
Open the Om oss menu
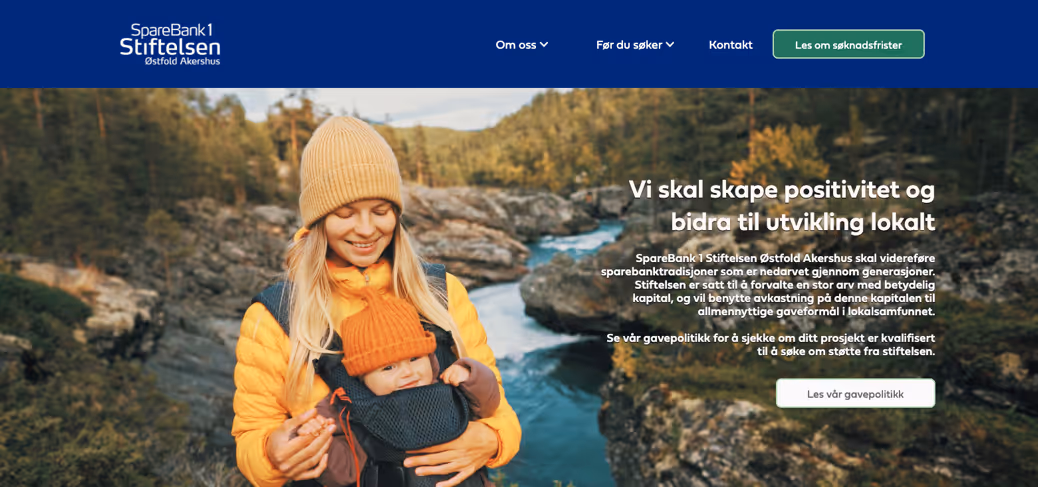coord(522,45)
